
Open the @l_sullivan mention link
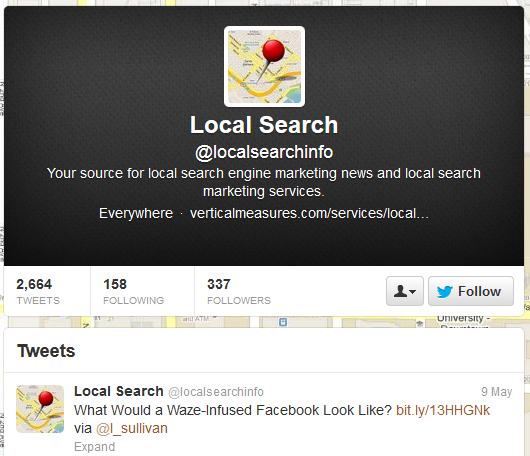(132, 429)
